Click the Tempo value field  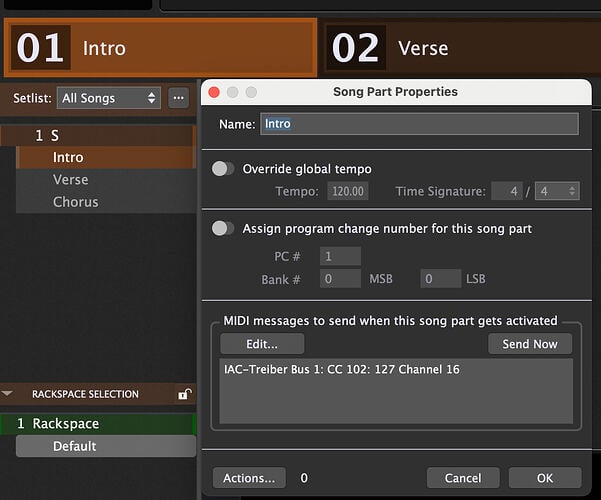pyautogui.click(x=349, y=191)
